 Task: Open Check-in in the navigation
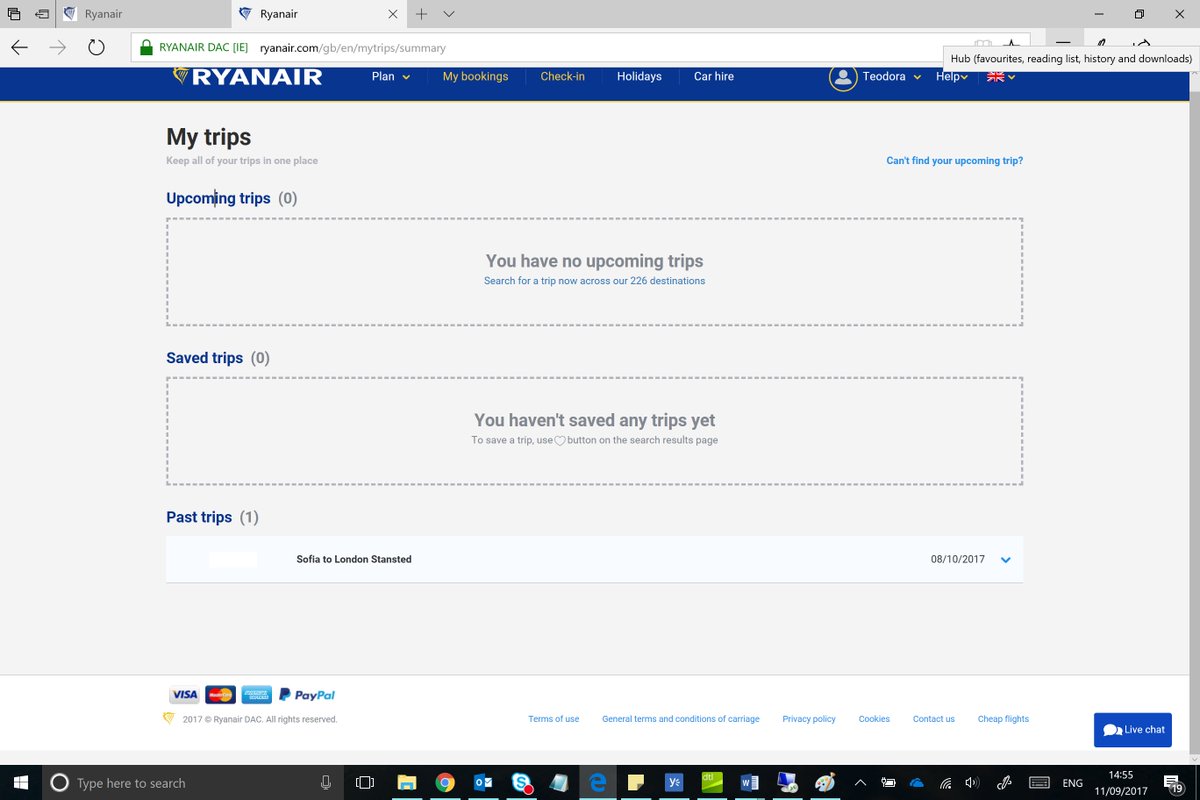(562, 77)
